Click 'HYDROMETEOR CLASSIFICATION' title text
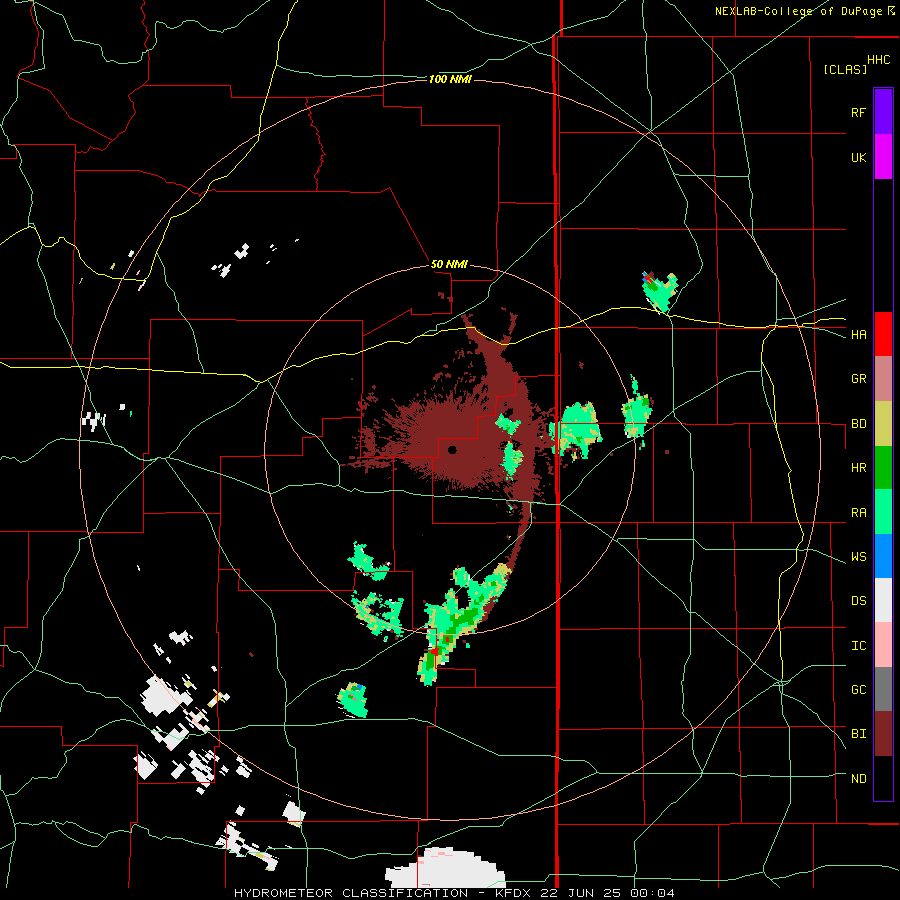 (351, 893)
